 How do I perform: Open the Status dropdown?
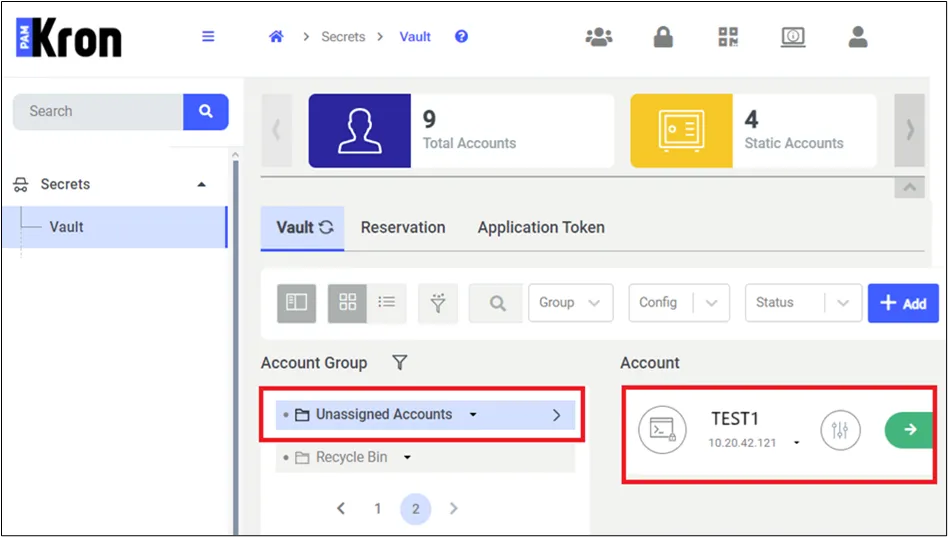pos(804,302)
